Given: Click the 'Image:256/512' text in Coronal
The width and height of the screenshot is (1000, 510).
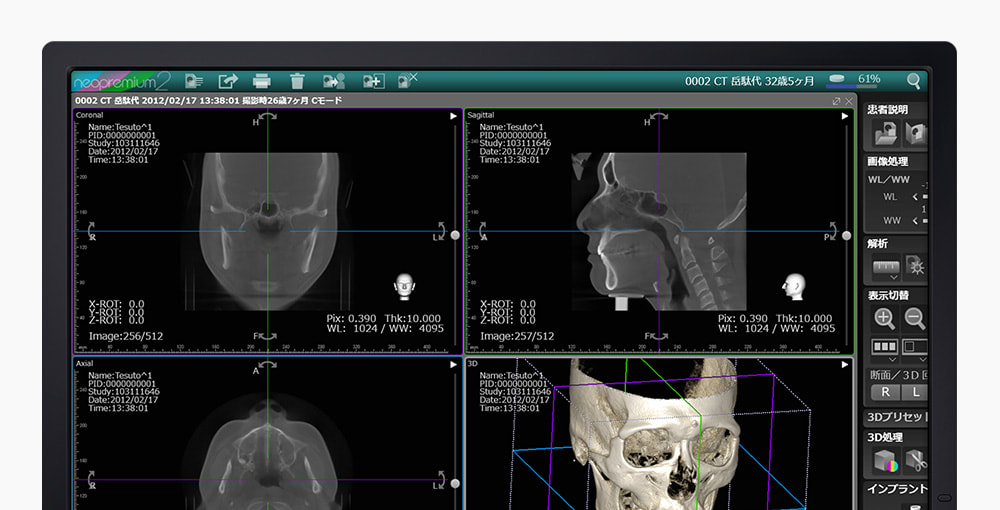Looking at the screenshot, I should click(x=126, y=336).
